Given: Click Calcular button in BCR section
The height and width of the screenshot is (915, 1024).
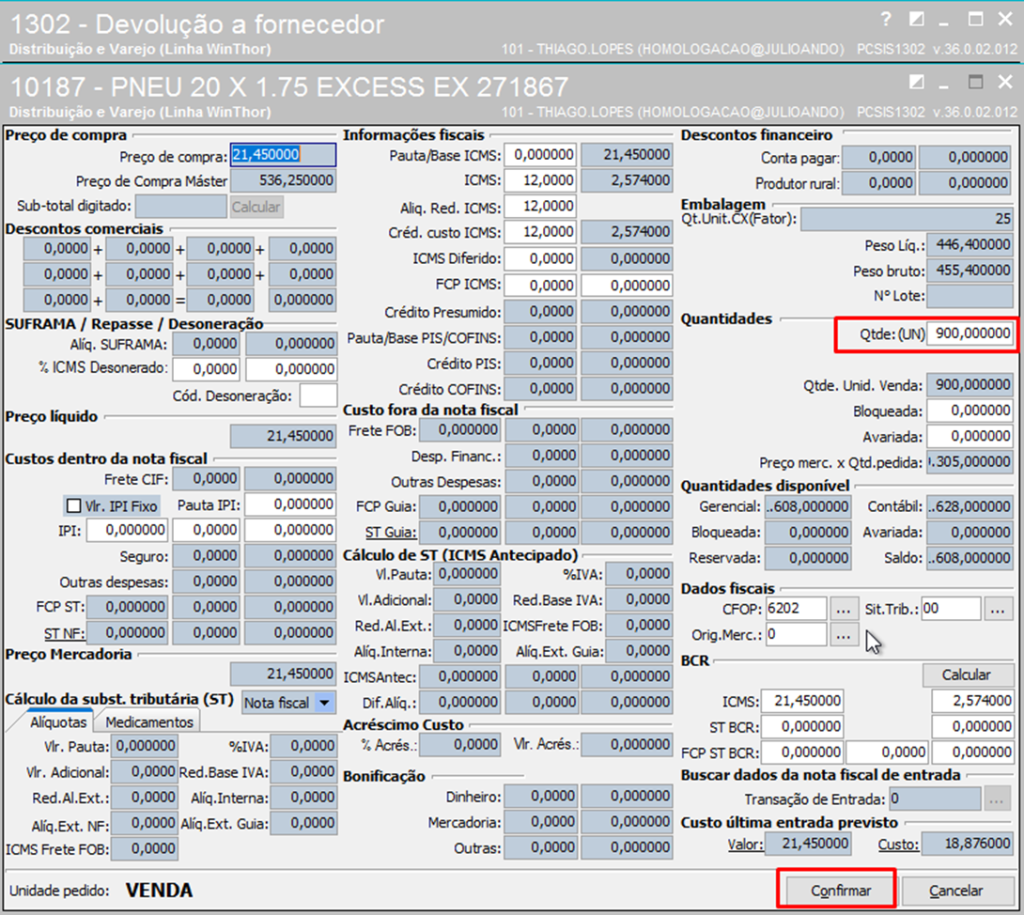Looking at the screenshot, I should click(966, 674).
